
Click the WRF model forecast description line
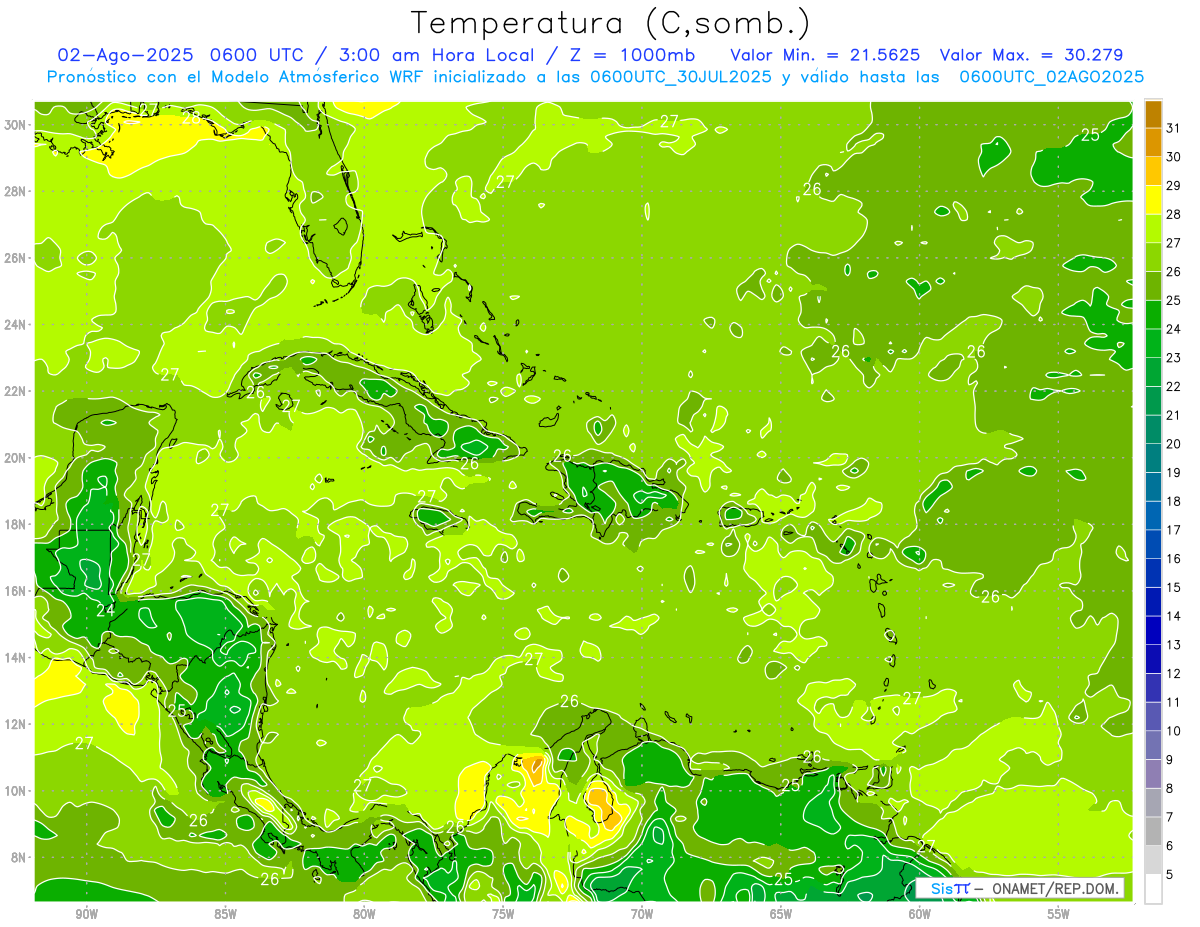(596, 77)
